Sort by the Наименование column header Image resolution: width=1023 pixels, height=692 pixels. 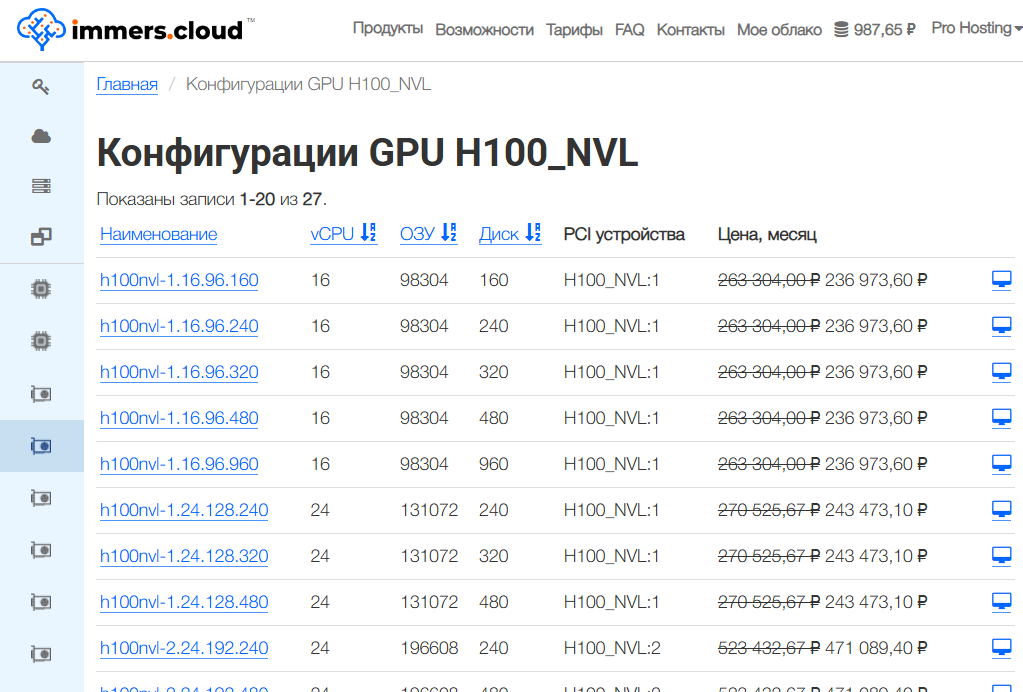(x=158, y=234)
